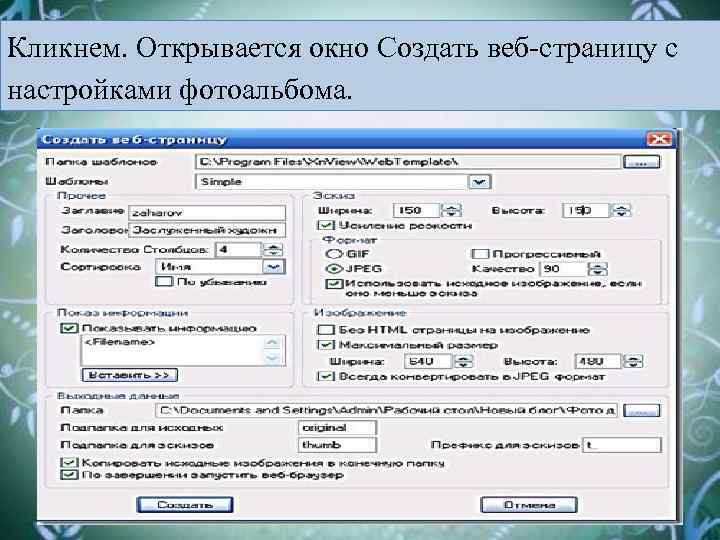This screenshot has width=720, height=540.
Task: Toggle Копировать исходные изображения checkbox
Action: pos(69,462)
